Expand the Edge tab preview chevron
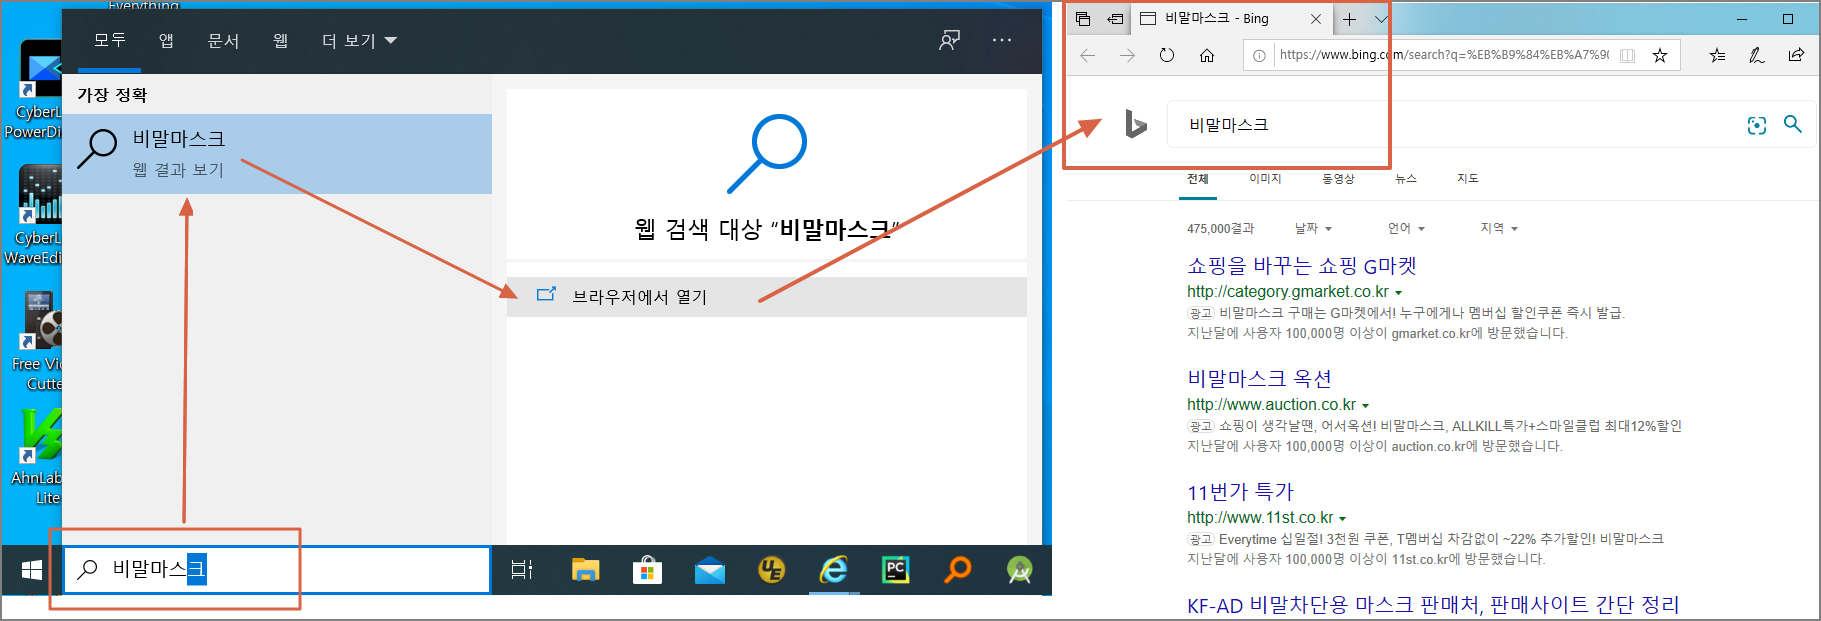Image resolution: width=1821 pixels, height=621 pixels. [x=1381, y=19]
